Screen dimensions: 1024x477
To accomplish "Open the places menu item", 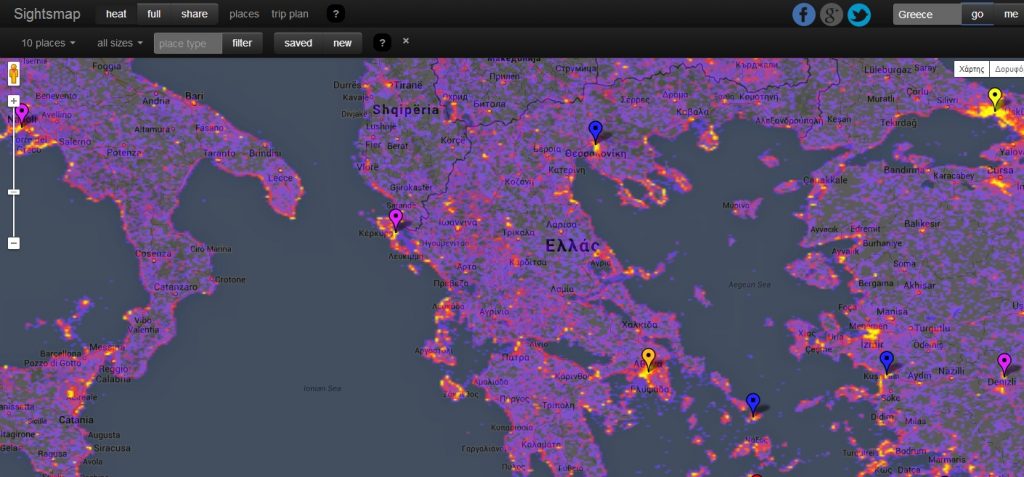I will (244, 14).
